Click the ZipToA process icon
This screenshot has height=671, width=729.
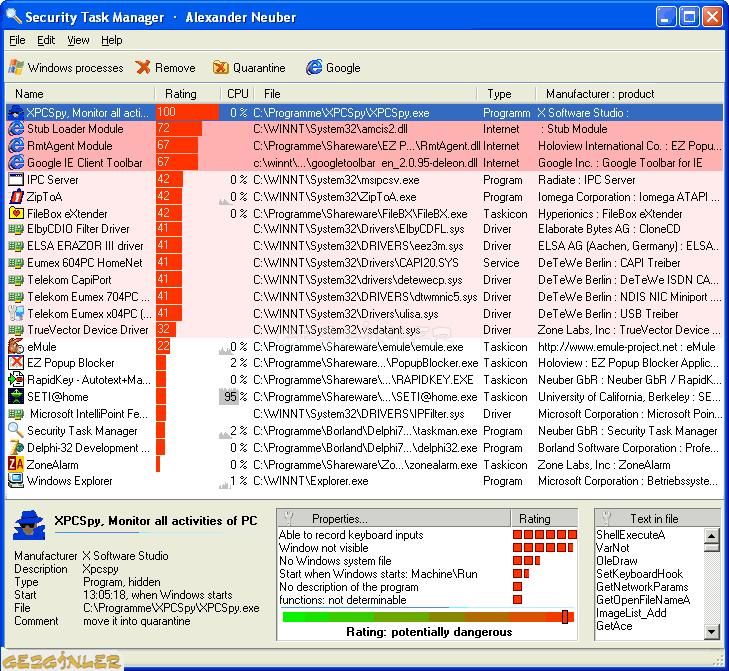pos(16,197)
